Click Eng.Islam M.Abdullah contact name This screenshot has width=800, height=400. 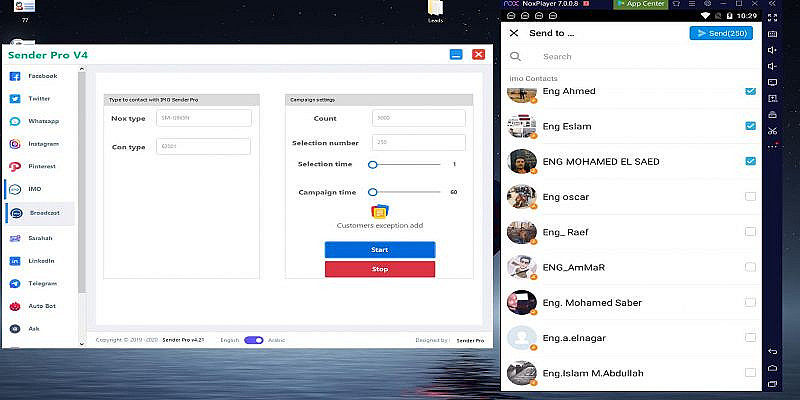pos(593,373)
